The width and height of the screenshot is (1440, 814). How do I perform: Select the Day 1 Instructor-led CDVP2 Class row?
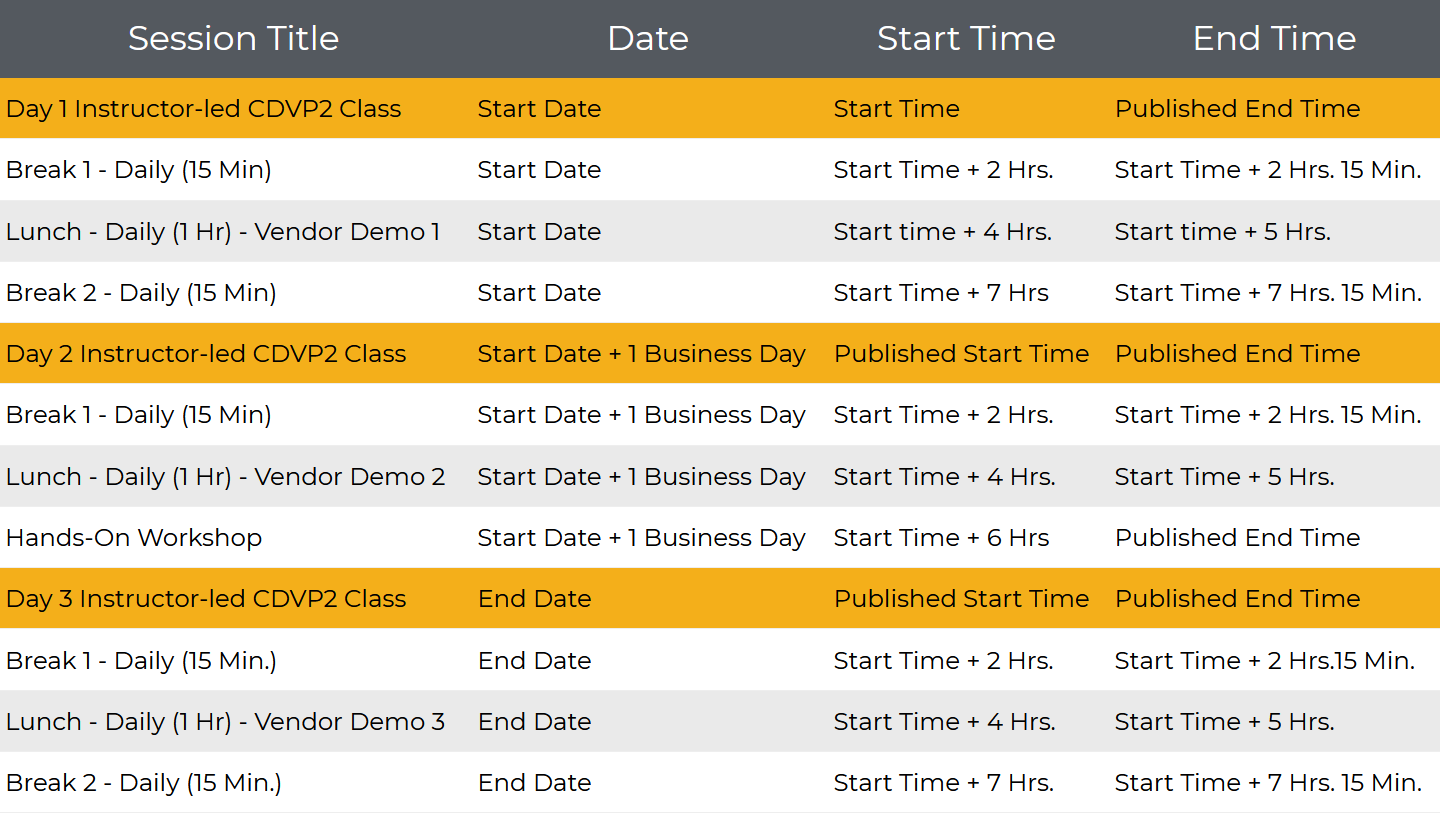720,108
